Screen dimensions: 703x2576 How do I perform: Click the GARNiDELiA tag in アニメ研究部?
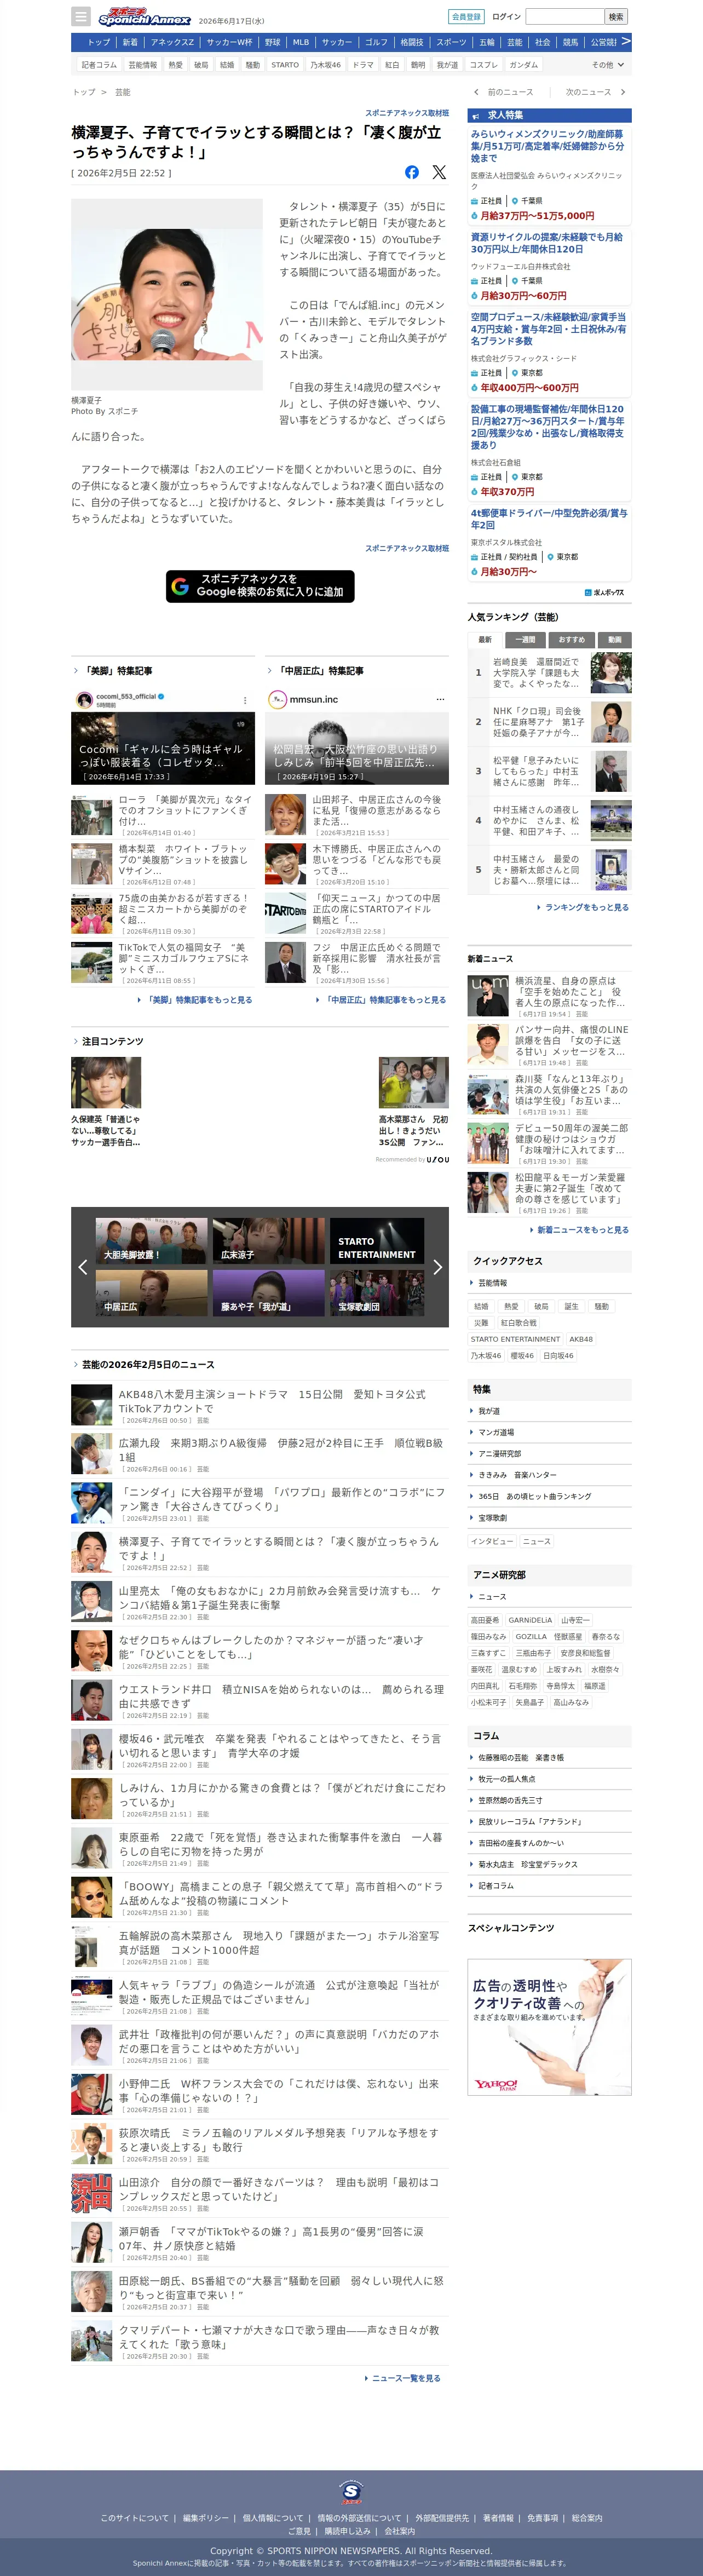click(x=530, y=1620)
